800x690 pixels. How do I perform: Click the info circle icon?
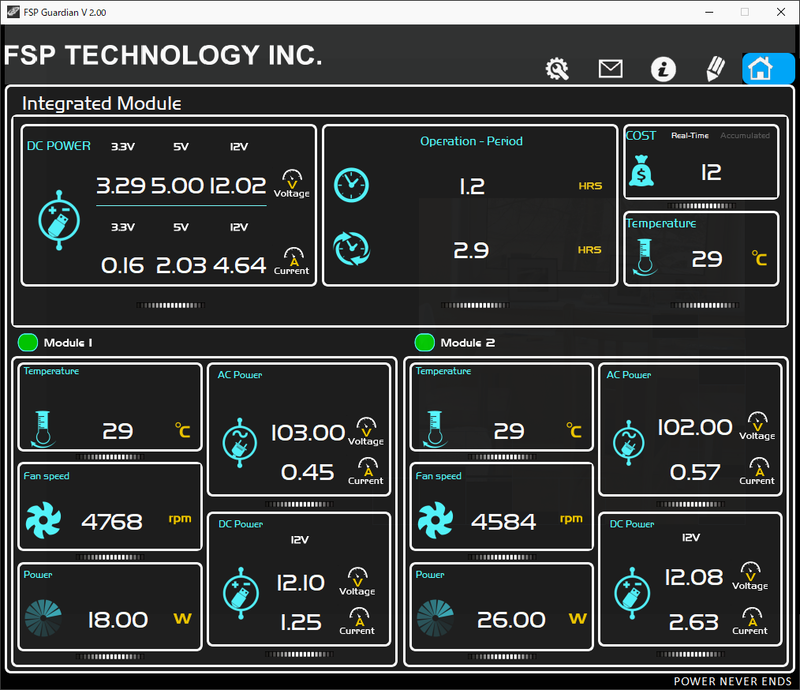[x=663, y=69]
